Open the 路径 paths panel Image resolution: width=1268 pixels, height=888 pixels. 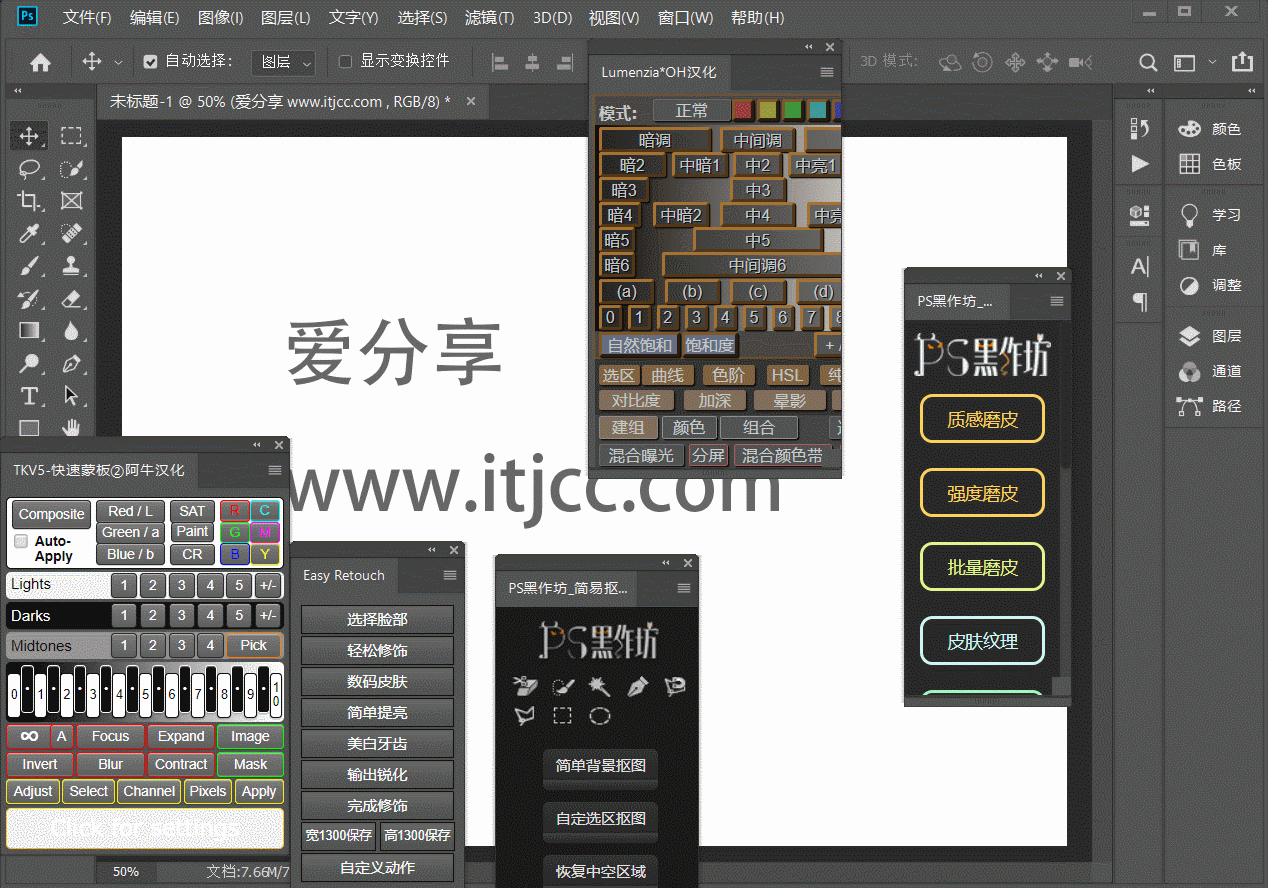coord(1211,405)
